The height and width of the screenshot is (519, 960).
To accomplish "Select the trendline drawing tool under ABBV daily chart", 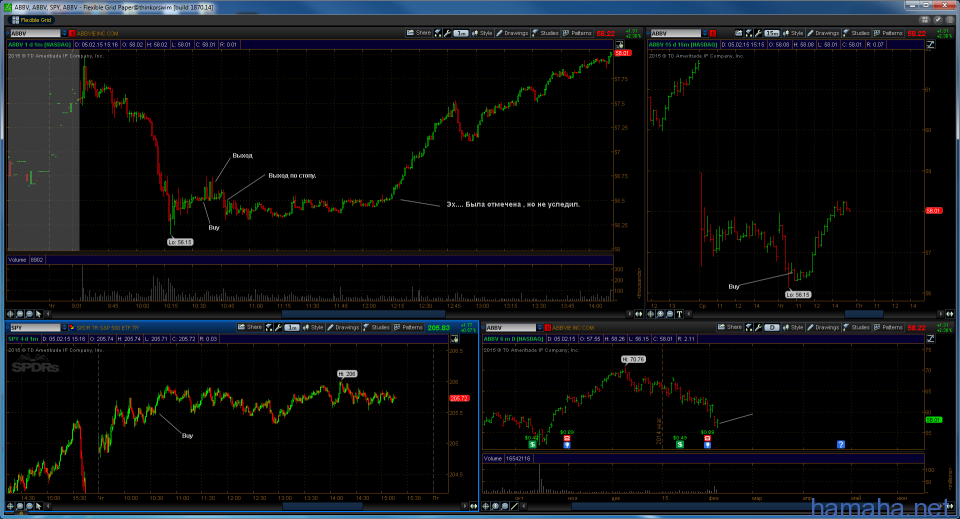I will click(x=515, y=506).
